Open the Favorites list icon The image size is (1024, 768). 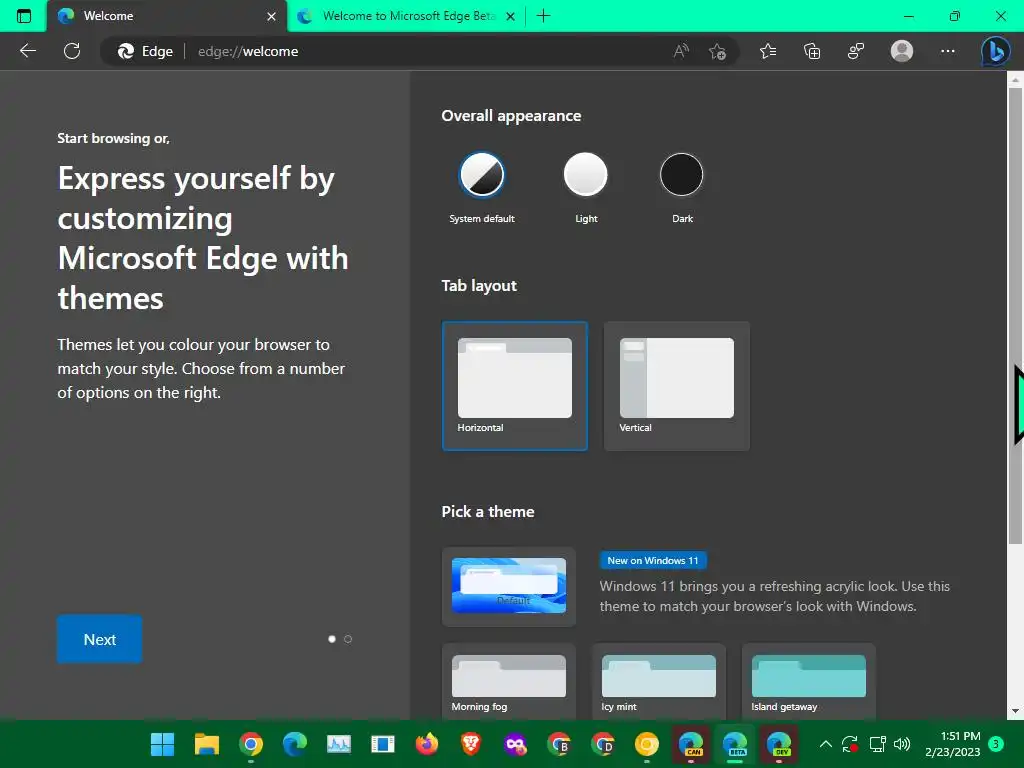click(768, 51)
